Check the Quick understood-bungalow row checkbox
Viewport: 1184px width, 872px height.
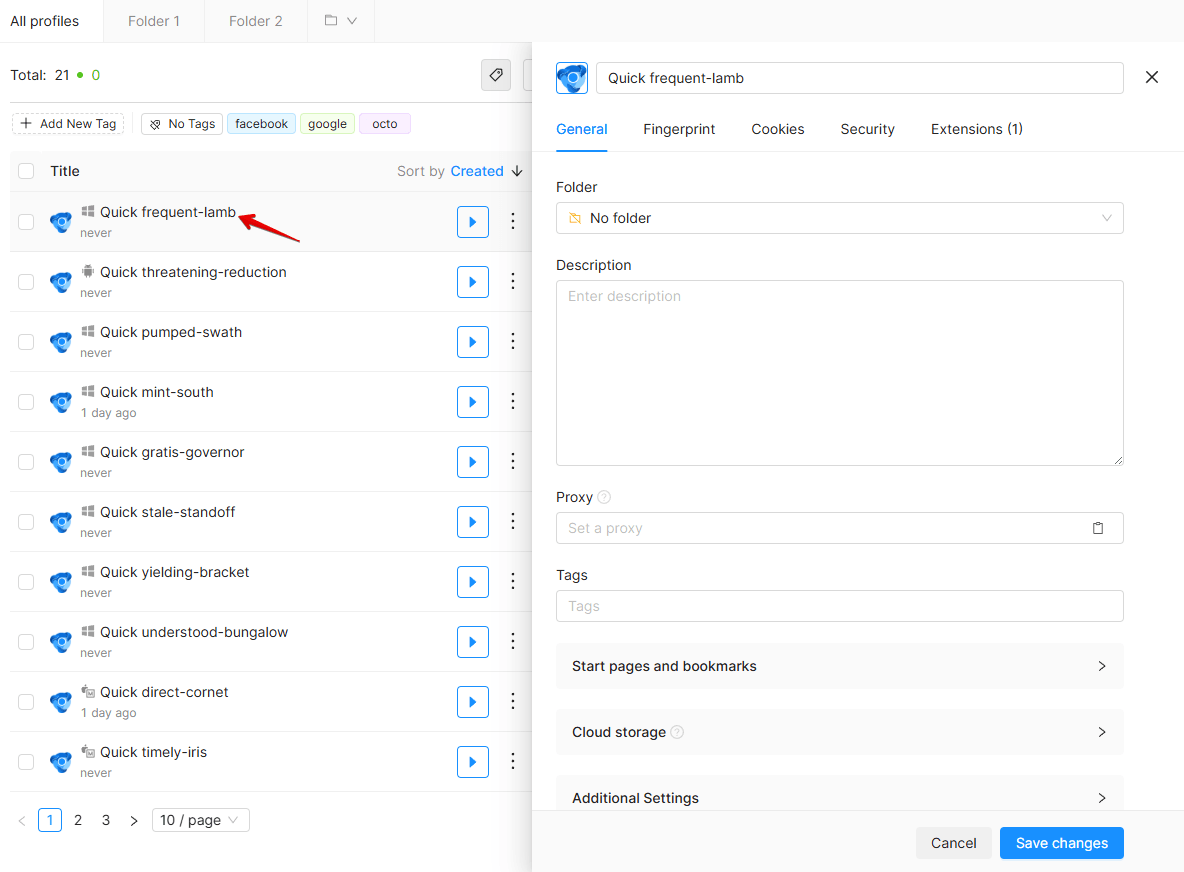click(26, 642)
